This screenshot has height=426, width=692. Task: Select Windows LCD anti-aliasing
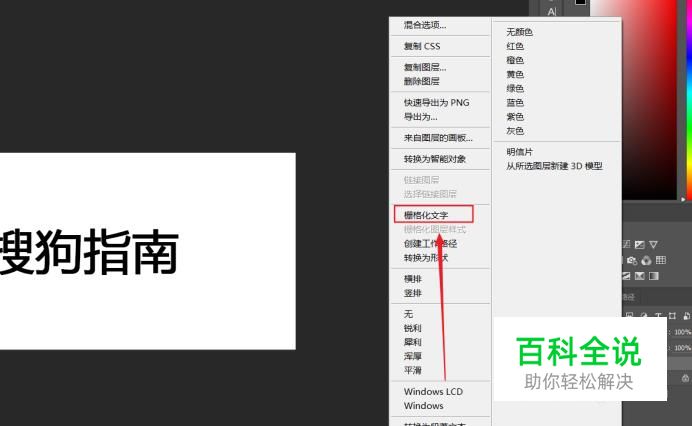pyautogui.click(x=433, y=392)
